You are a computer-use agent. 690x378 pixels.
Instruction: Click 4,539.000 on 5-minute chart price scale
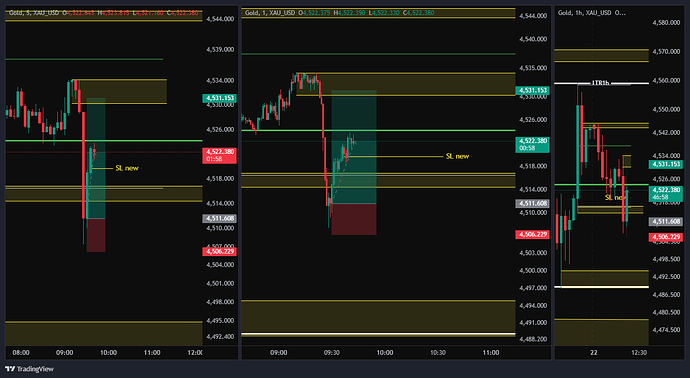pyautogui.click(x=220, y=50)
